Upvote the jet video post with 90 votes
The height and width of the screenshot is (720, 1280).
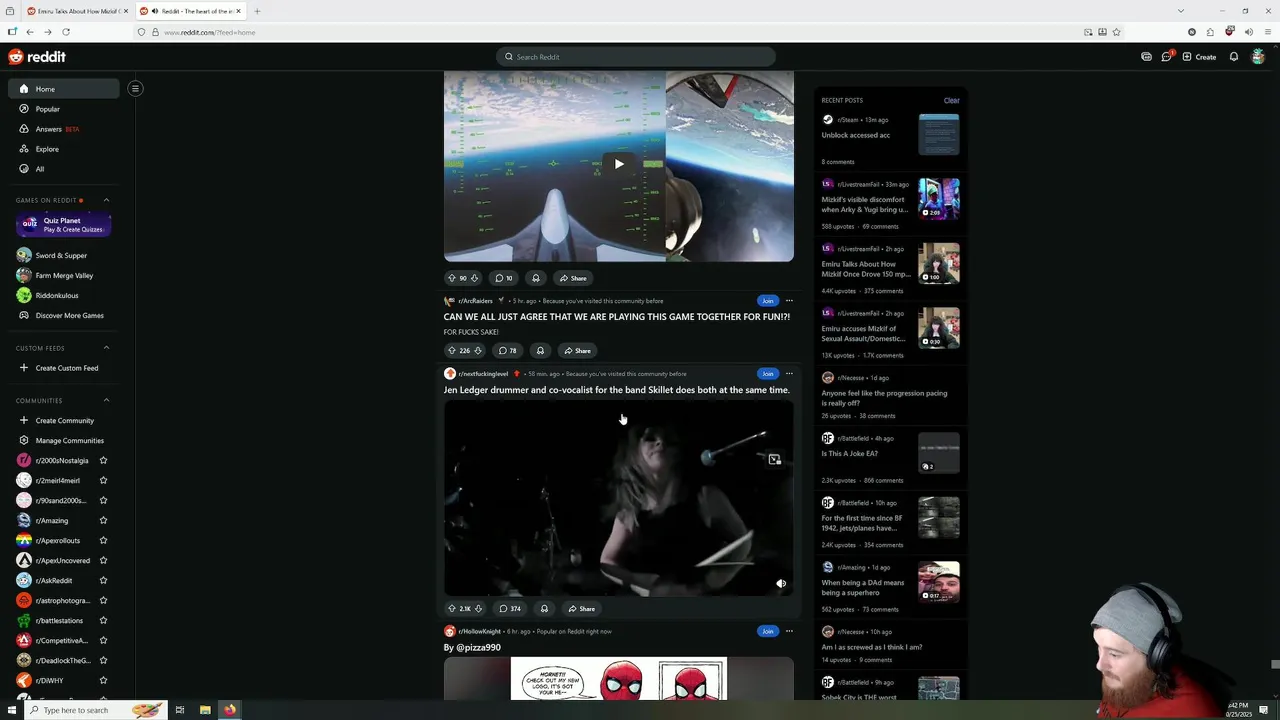pyautogui.click(x=451, y=278)
